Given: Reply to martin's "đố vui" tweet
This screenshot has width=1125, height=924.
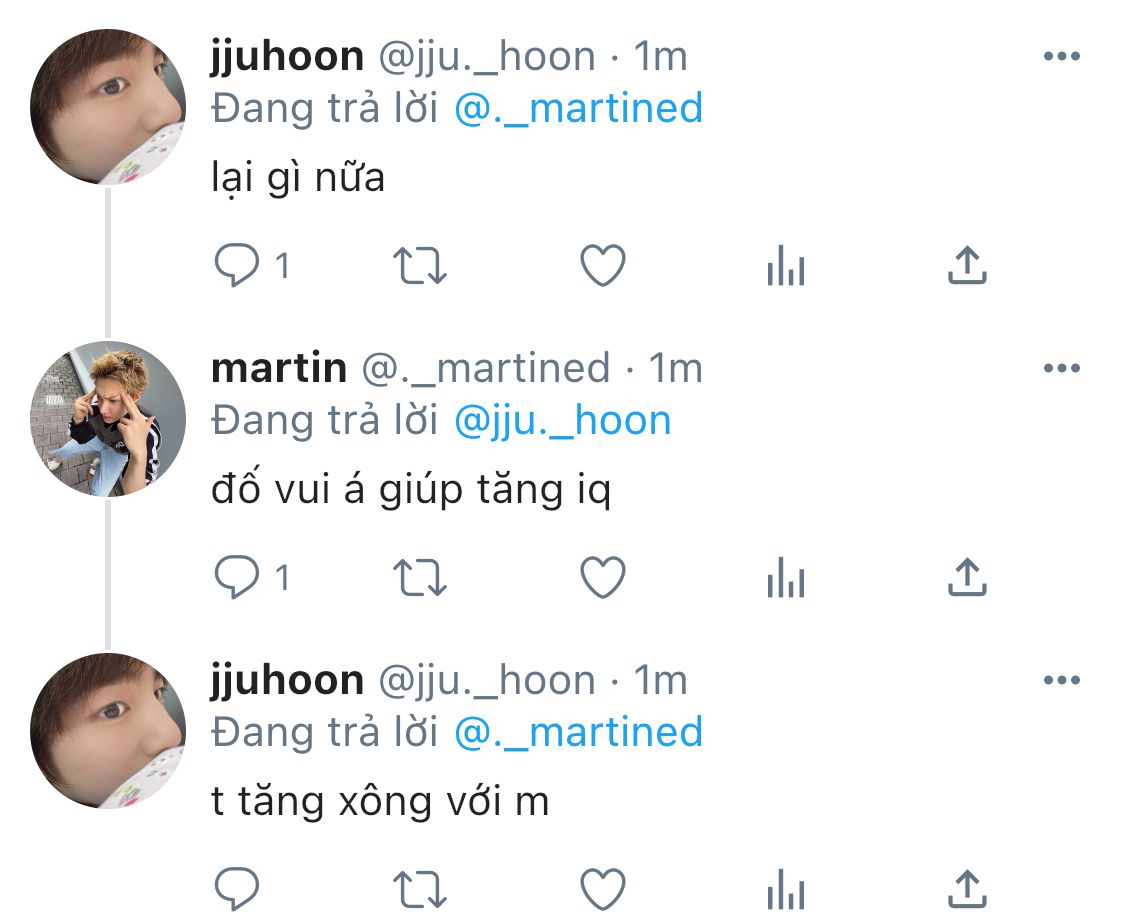Looking at the screenshot, I should pos(237,578).
